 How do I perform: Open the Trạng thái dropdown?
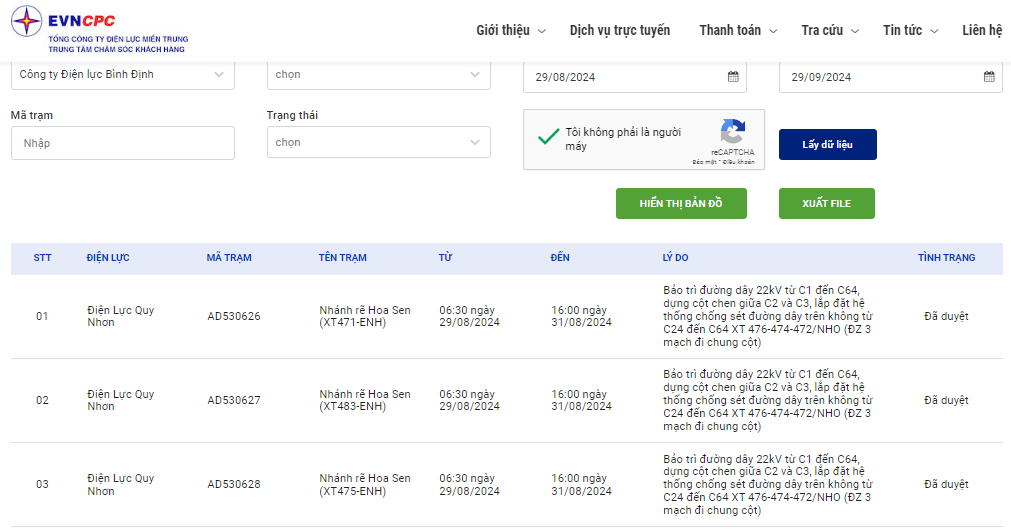pyautogui.click(x=378, y=142)
